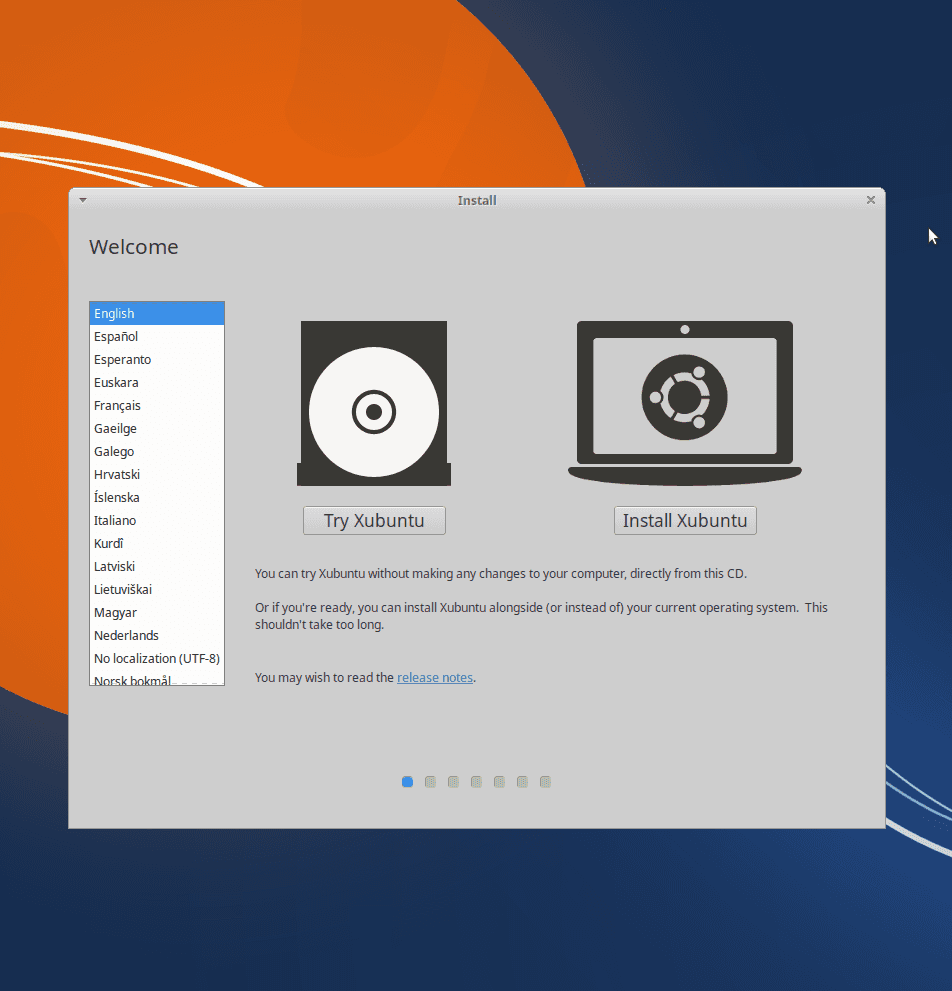Click the first blue progress dot
The height and width of the screenshot is (991, 952).
[x=407, y=782]
